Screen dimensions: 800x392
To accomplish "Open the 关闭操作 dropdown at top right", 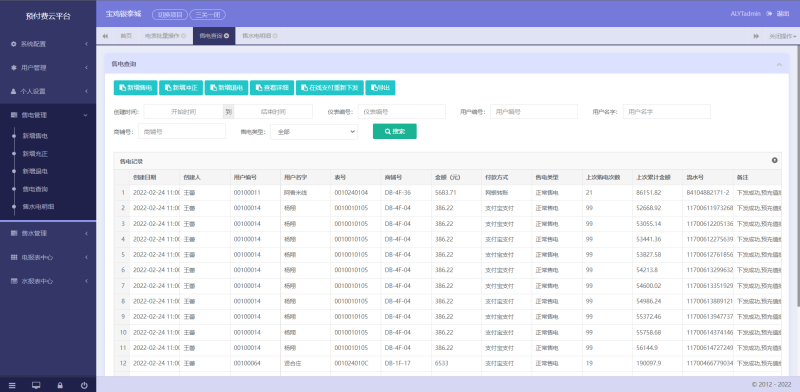I will [783, 36].
